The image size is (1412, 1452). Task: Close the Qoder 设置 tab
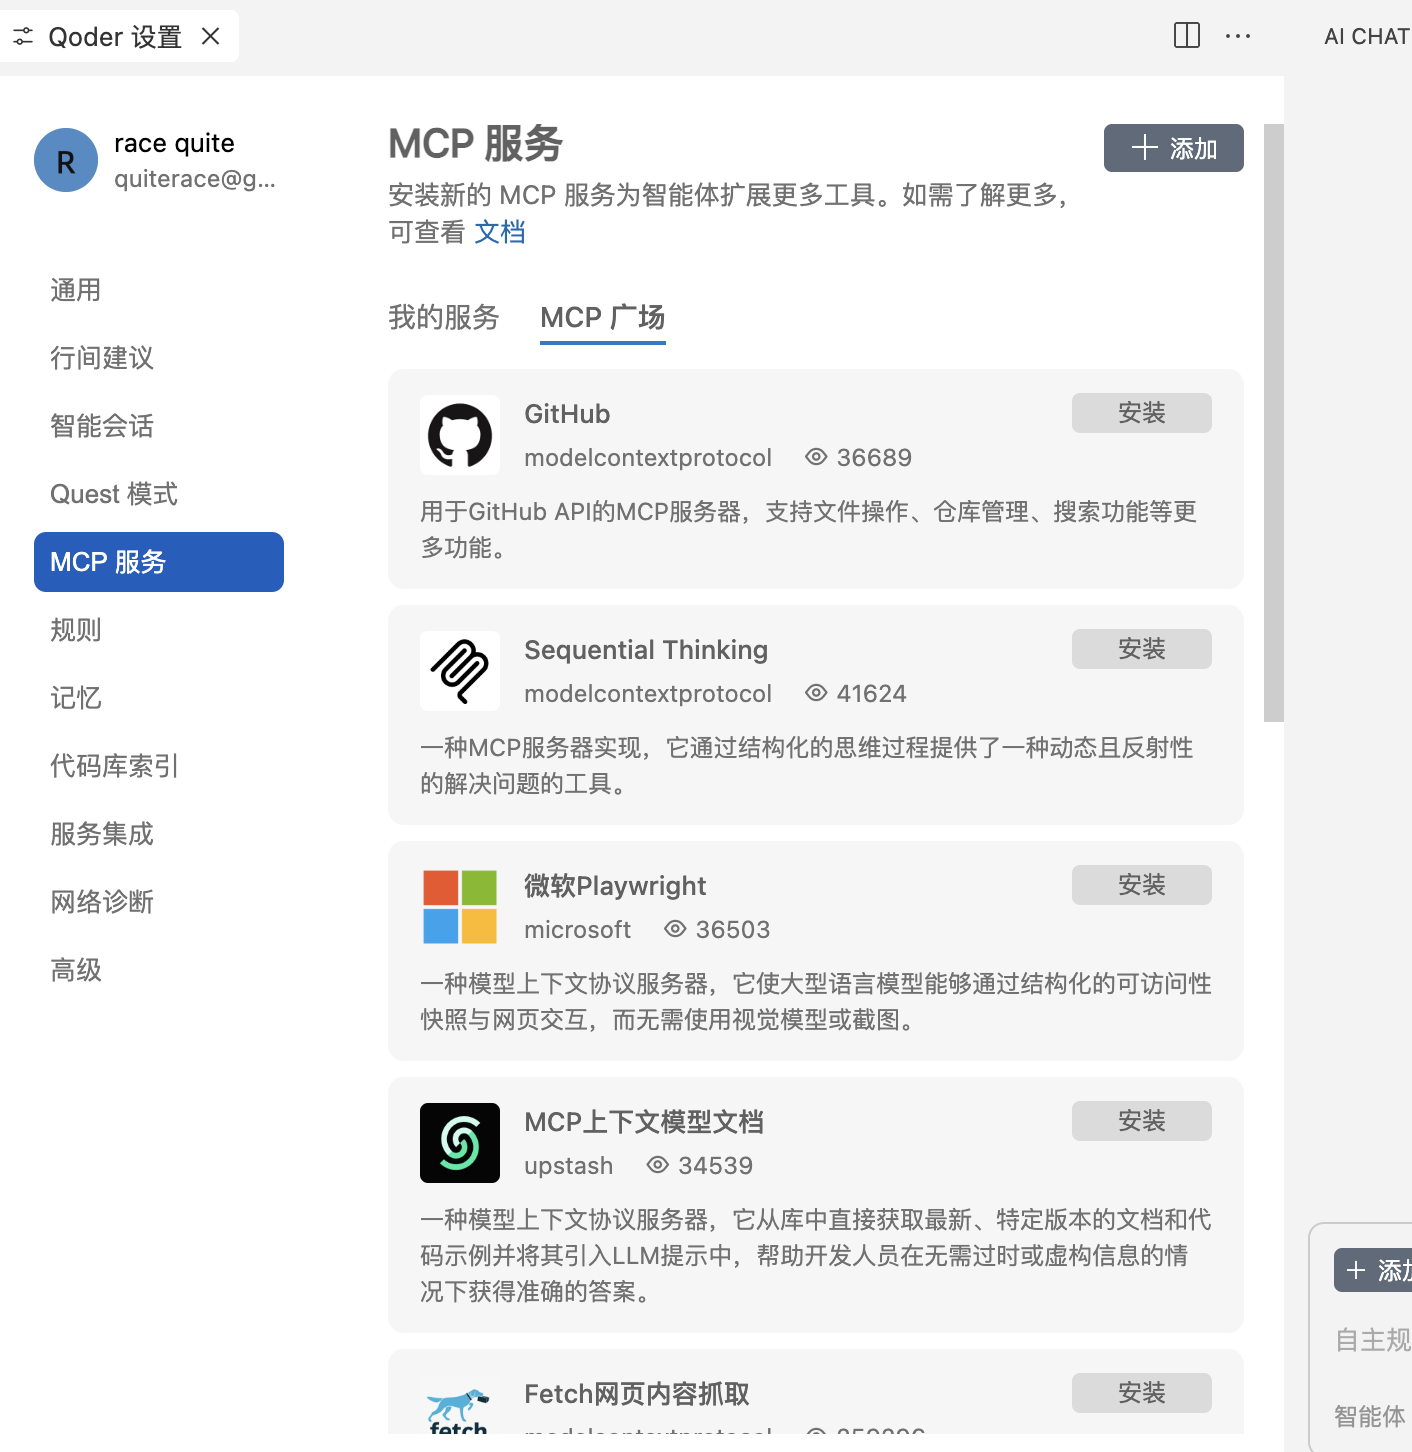[x=211, y=37]
